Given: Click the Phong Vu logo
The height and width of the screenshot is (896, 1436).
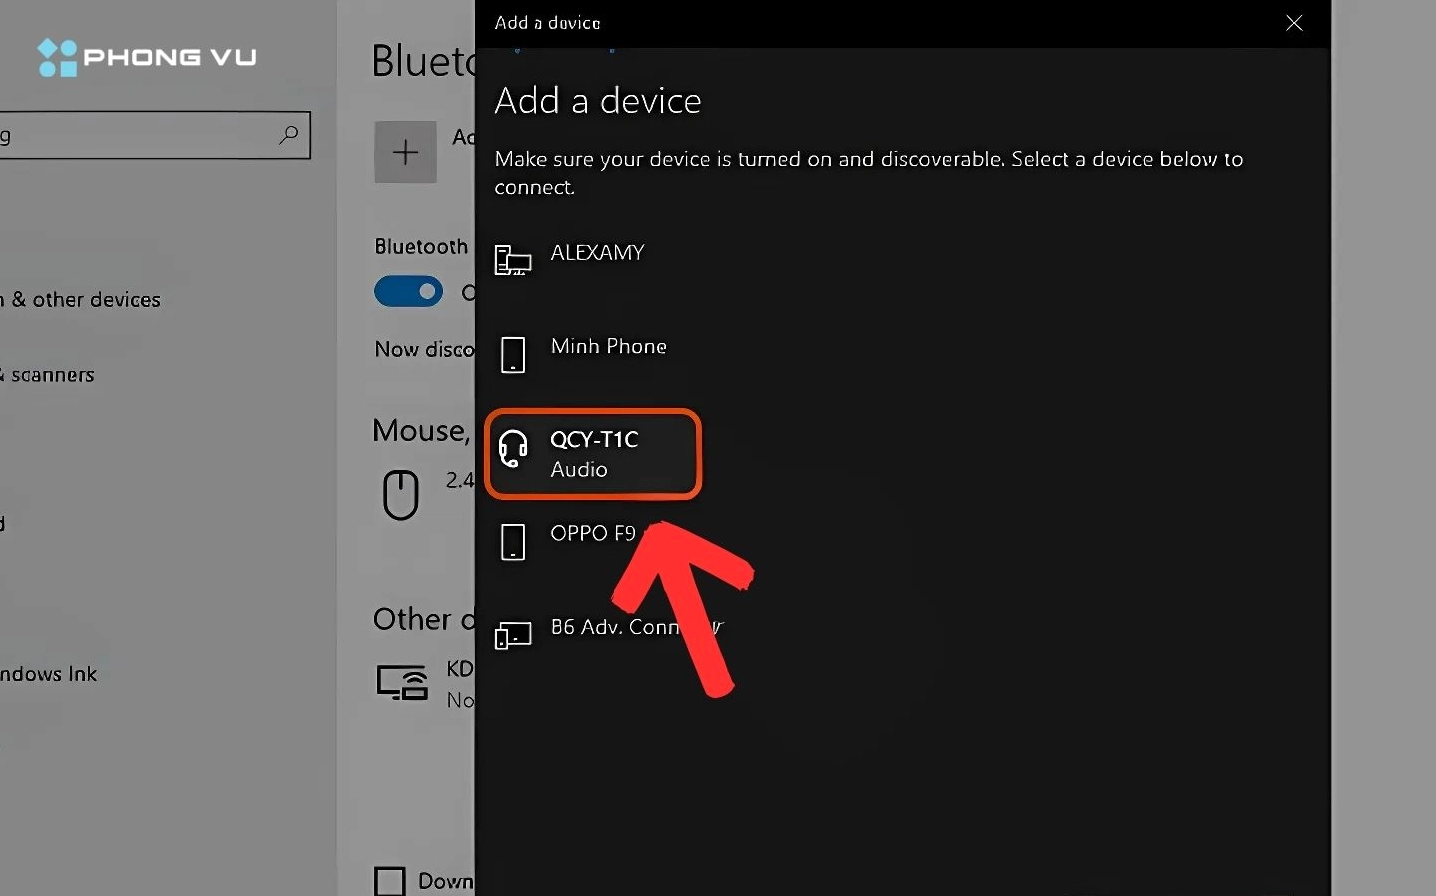Looking at the screenshot, I should (x=145, y=57).
